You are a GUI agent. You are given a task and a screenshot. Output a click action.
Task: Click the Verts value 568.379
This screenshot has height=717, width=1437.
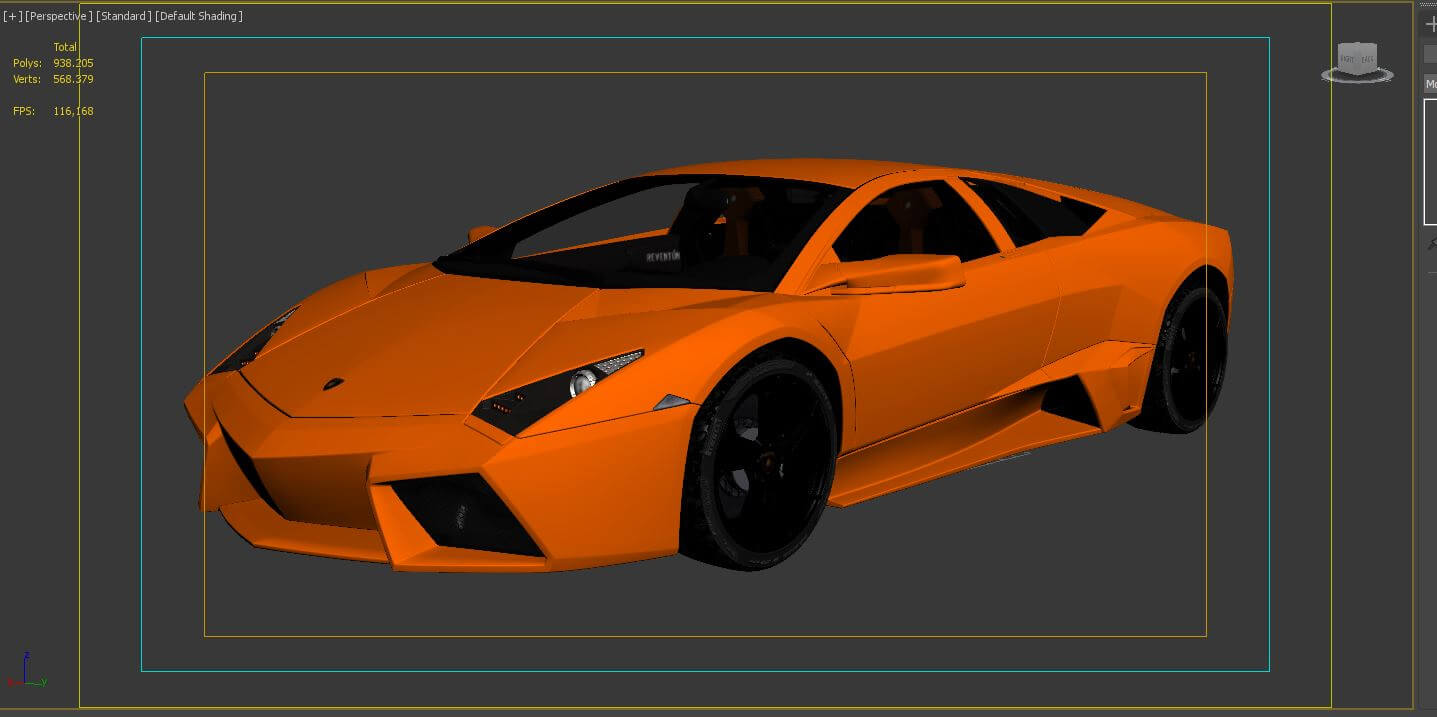[x=73, y=79]
